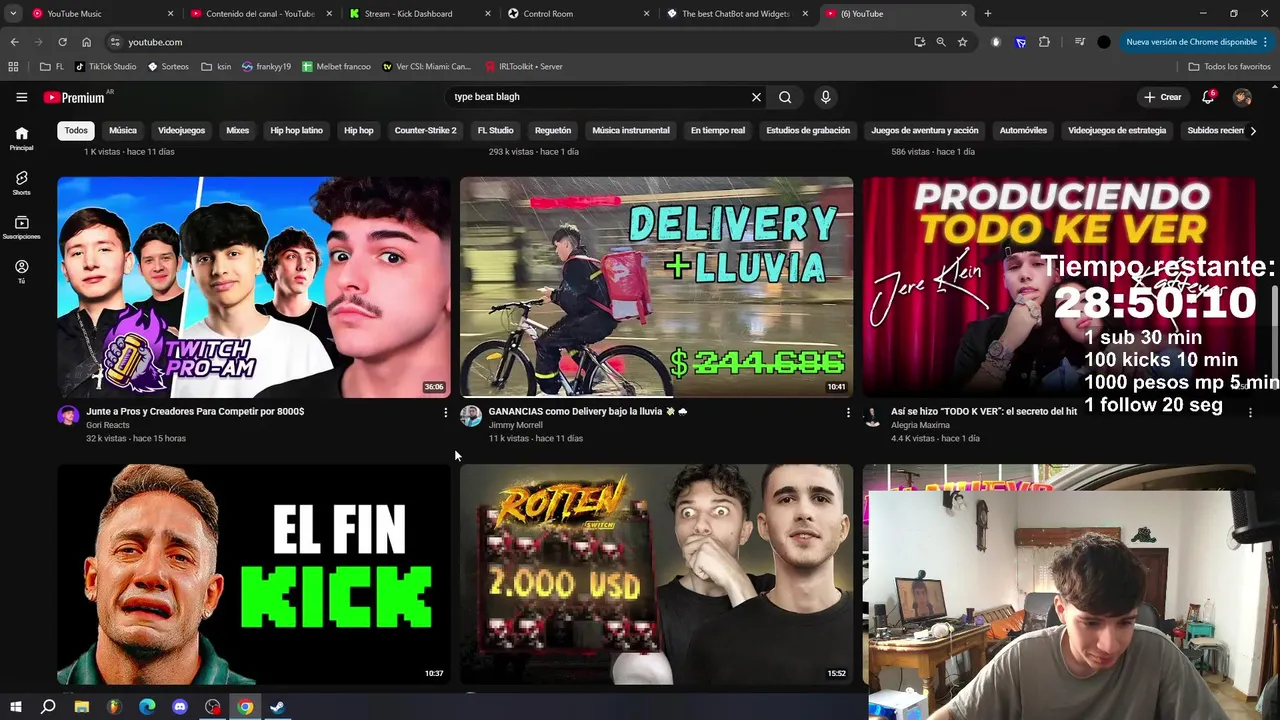
Task: Open the Chrome apps grid in bookmarks bar
Action: [x=13, y=66]
